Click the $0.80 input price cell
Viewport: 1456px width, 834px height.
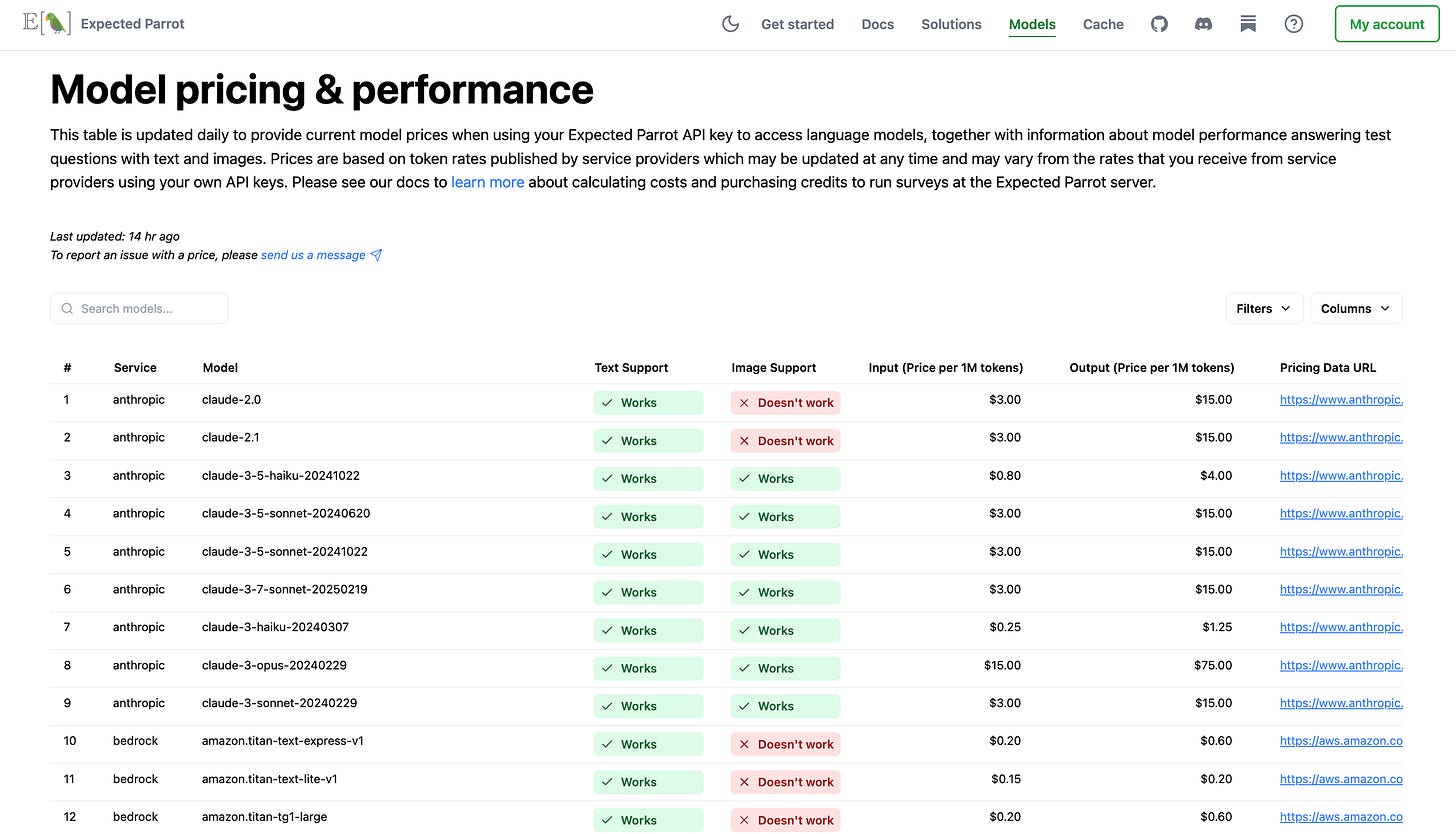(1005, 476)
